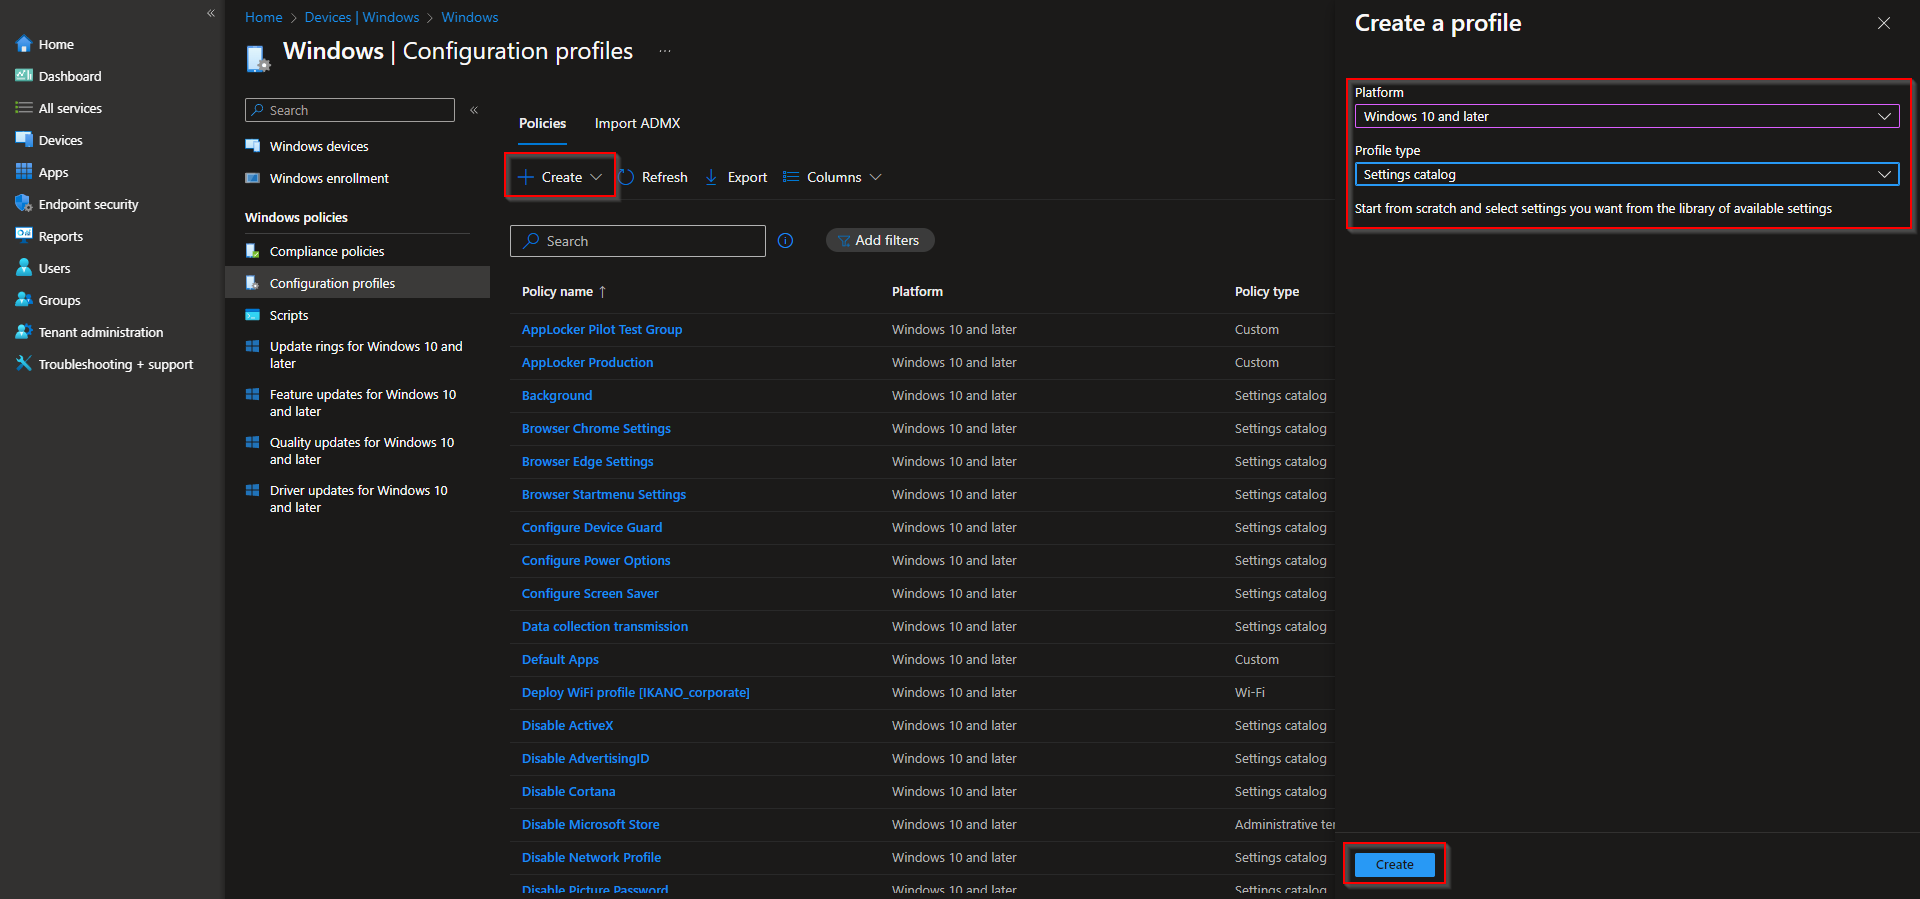Open the Disable Cortana policy
The width and height of the screenshot is (1920, 899).
click(x=569, y=791)
